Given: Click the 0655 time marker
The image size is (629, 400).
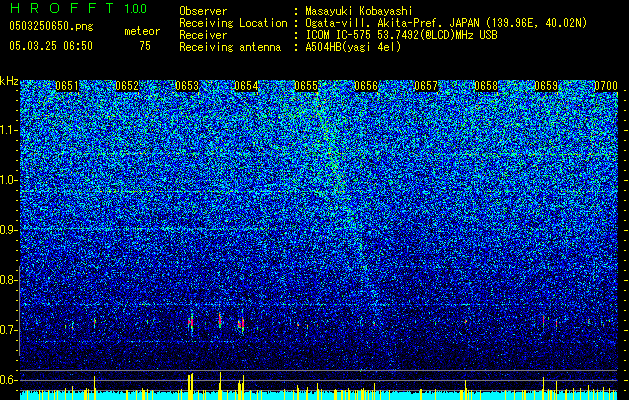Looking at the screenshot, I should coord(306,86).
